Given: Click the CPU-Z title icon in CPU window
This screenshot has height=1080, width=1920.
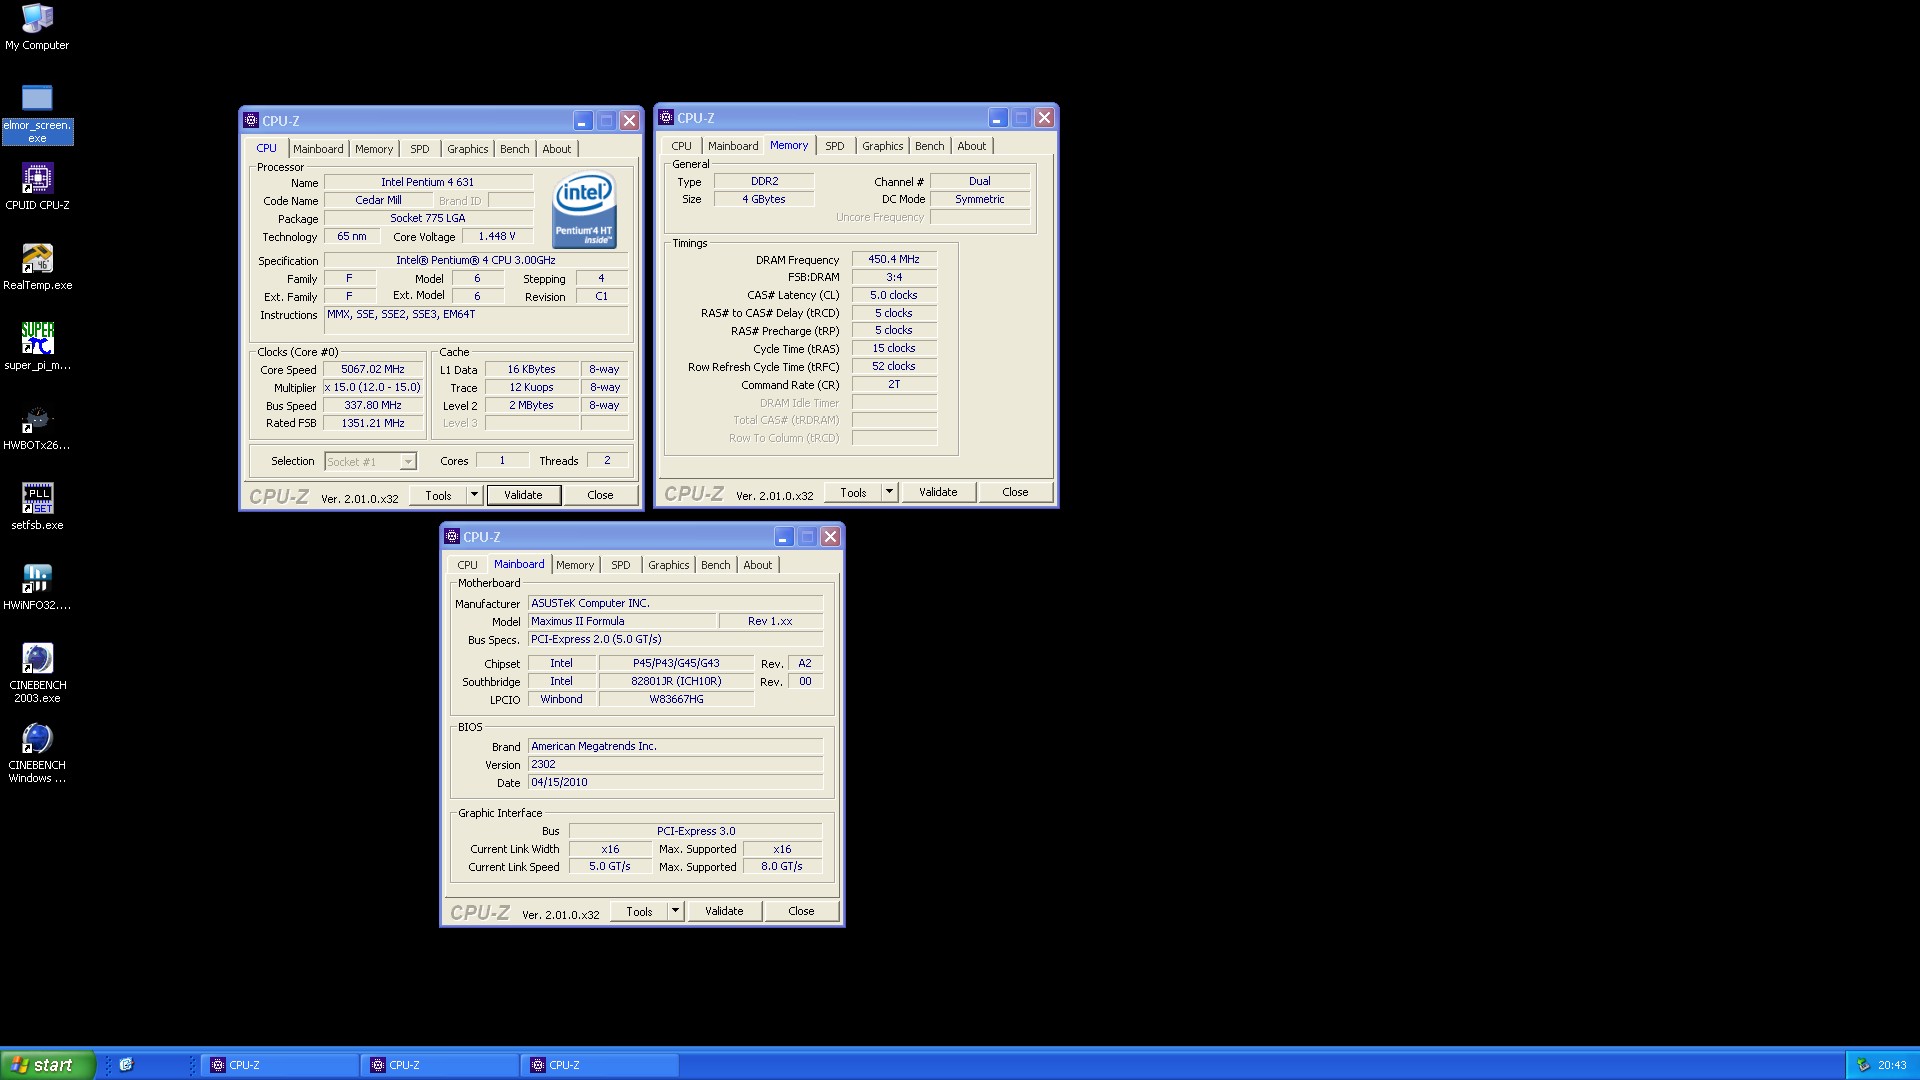Looking at the screenshot, I should click(x=251, y=121).
